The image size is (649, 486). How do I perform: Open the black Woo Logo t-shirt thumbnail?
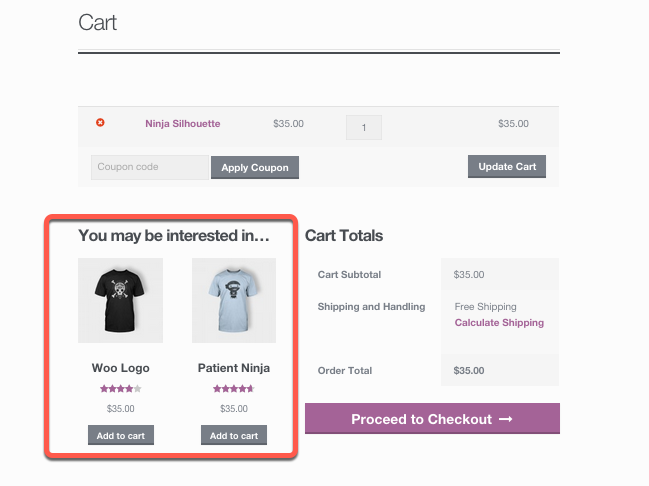121,300
